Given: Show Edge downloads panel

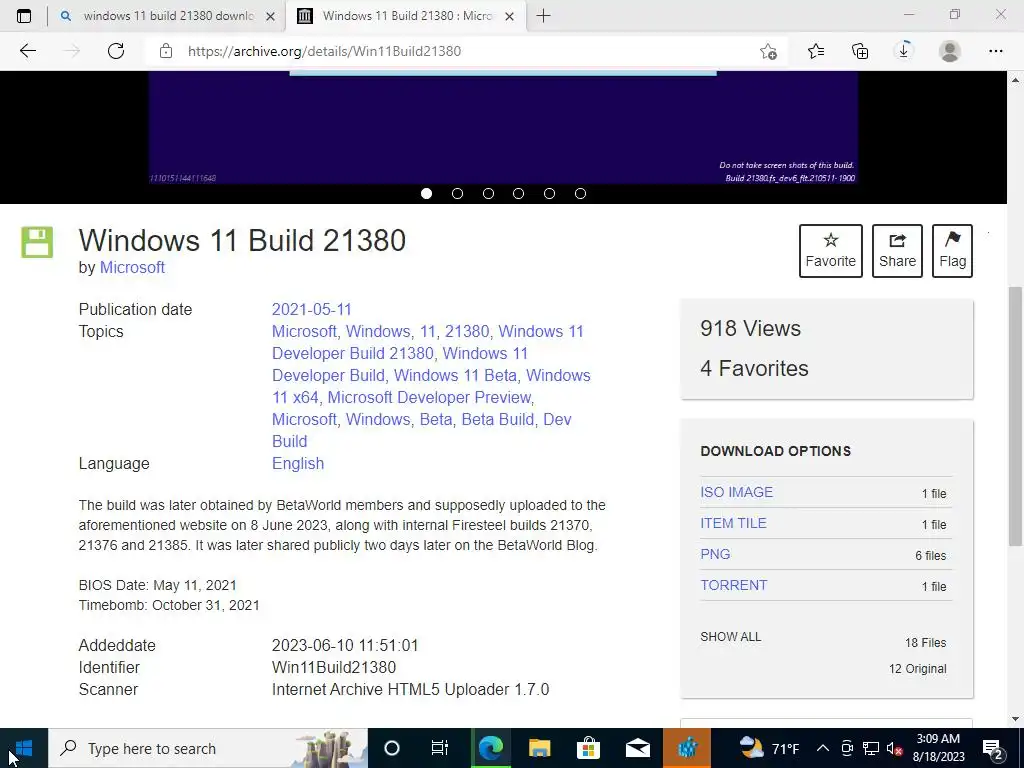Looking at the screenshot, I should coord(904,51).
